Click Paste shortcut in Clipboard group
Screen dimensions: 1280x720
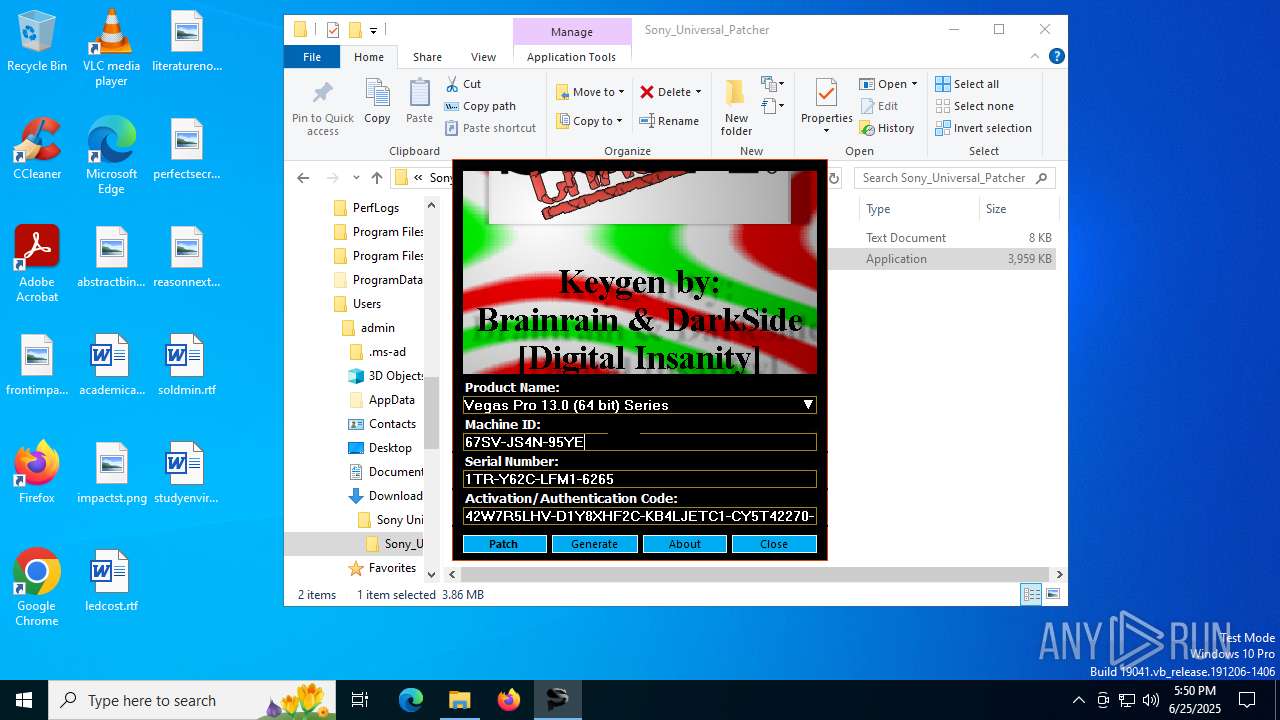(x=491, y=128)
